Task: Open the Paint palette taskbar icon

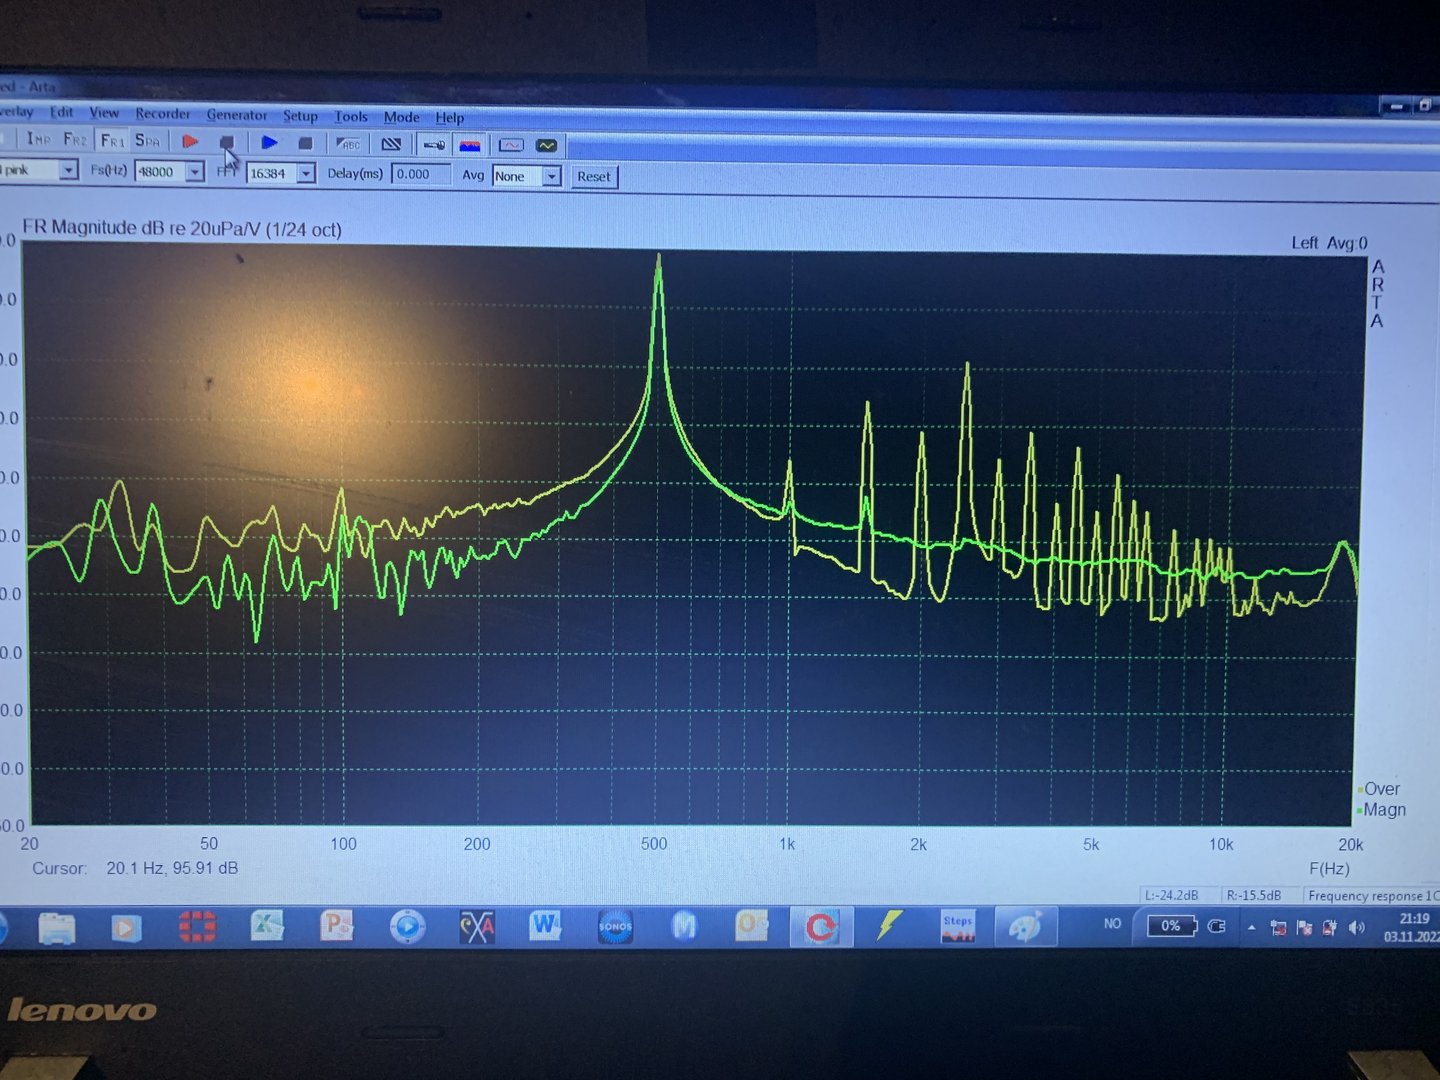Action: tap(1025, 927)
